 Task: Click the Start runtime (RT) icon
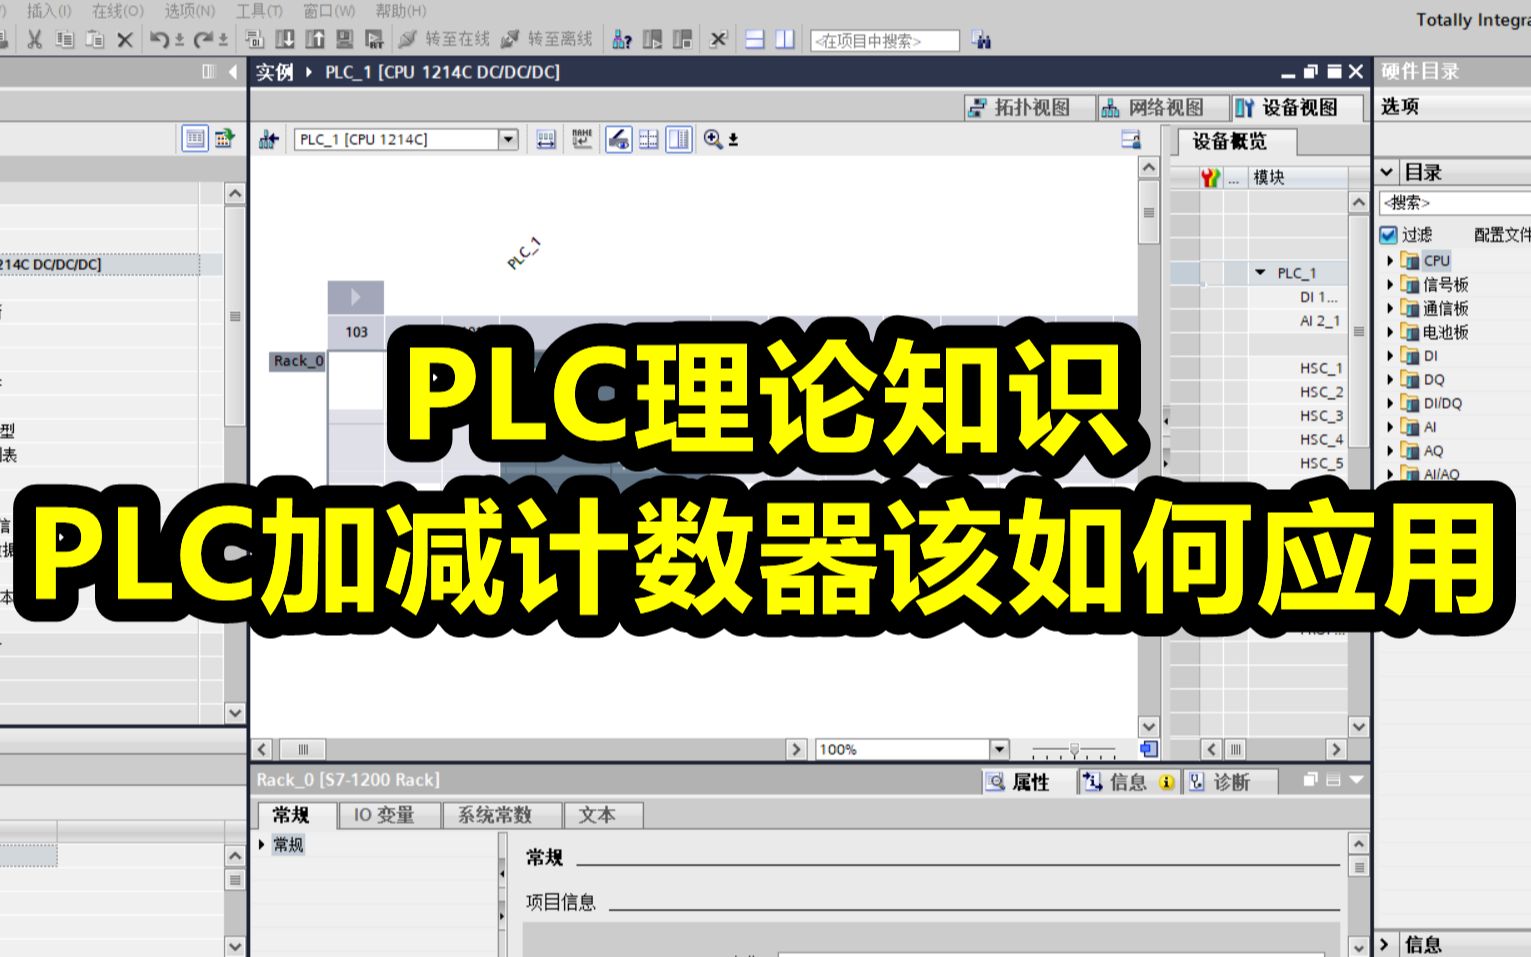(x=375, y=40)
